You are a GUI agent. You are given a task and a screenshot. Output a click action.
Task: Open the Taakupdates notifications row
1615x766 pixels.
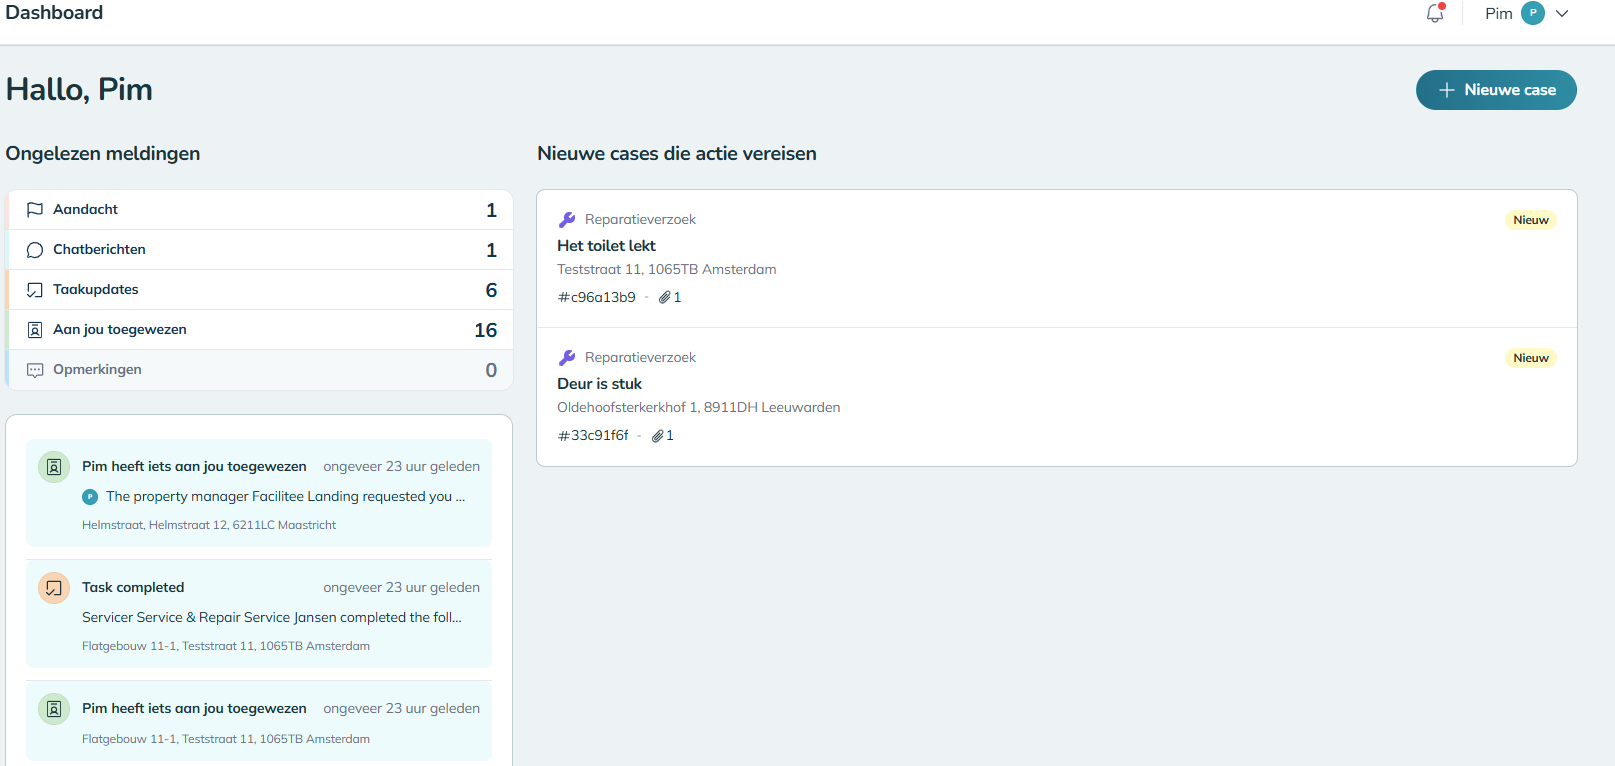[x=260, y=290]
